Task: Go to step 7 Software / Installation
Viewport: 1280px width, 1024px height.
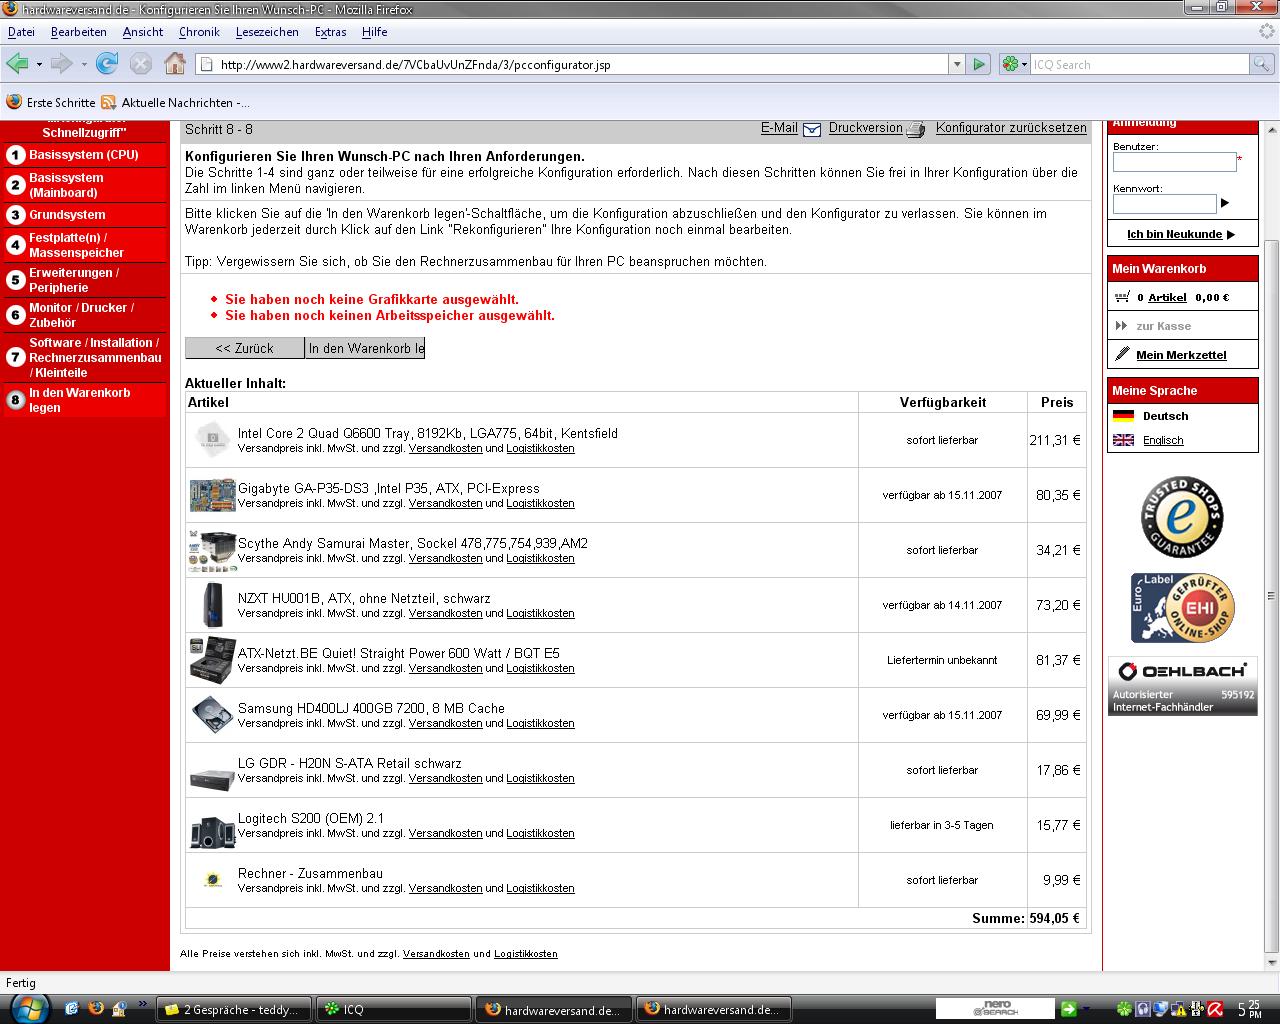Action: [84, 357]
